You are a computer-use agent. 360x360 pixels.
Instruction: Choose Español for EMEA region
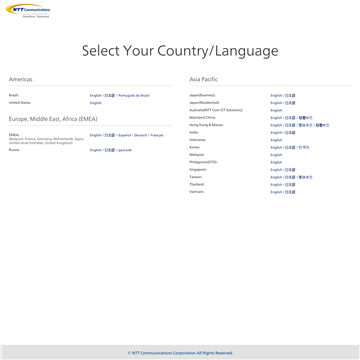coord(125,135)
